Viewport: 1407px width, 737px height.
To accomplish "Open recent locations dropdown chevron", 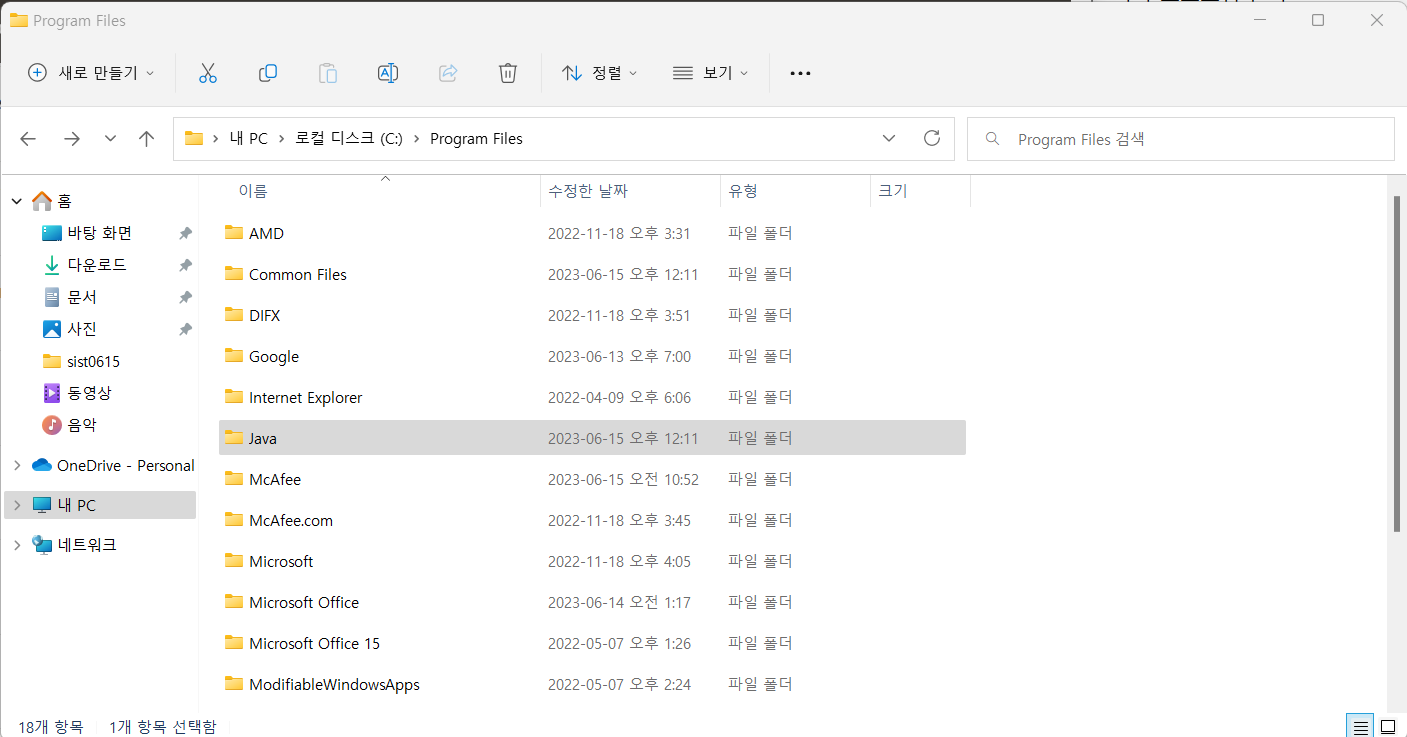I will point(110,139).
